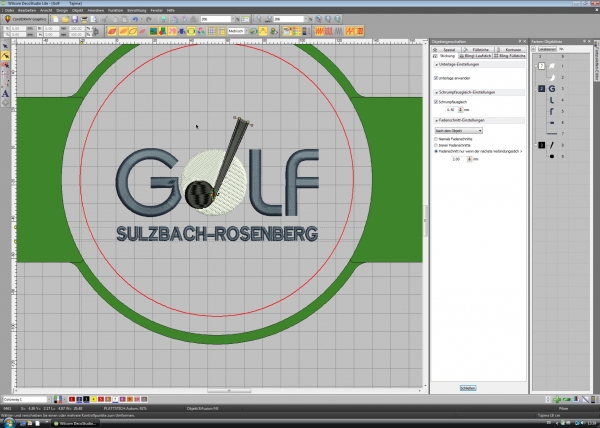Switch to the Bling-Laufstich tab

[475, 56]
